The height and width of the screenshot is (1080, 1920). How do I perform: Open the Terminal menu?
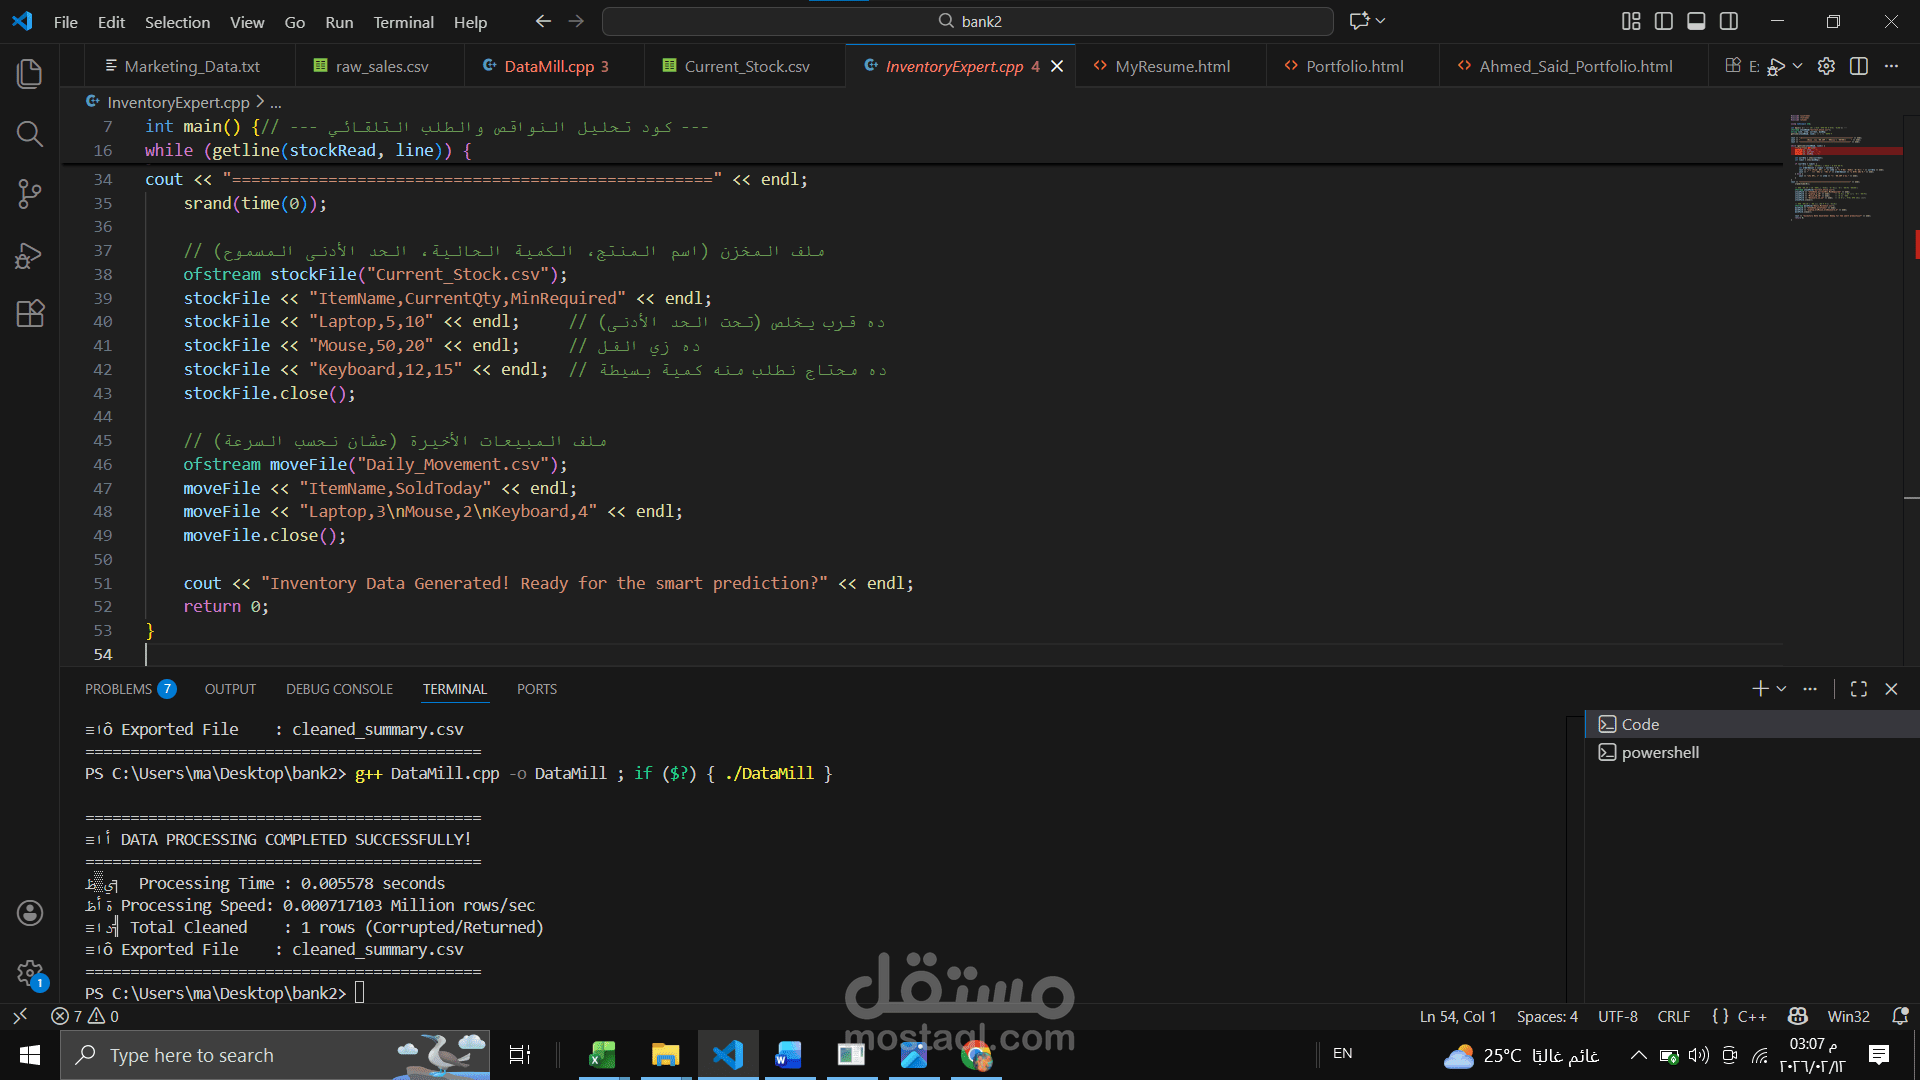403,22
